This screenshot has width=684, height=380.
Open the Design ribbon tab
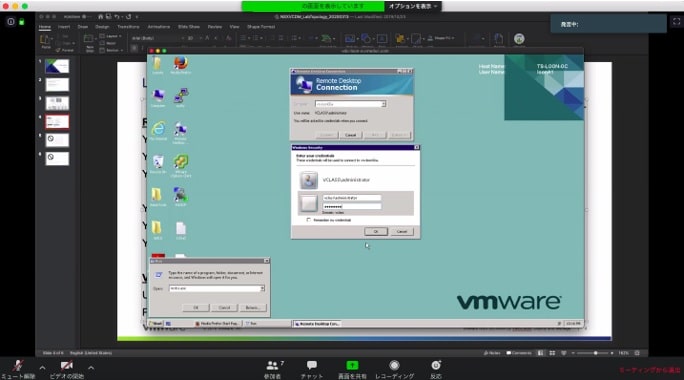(x=102, y=27)
